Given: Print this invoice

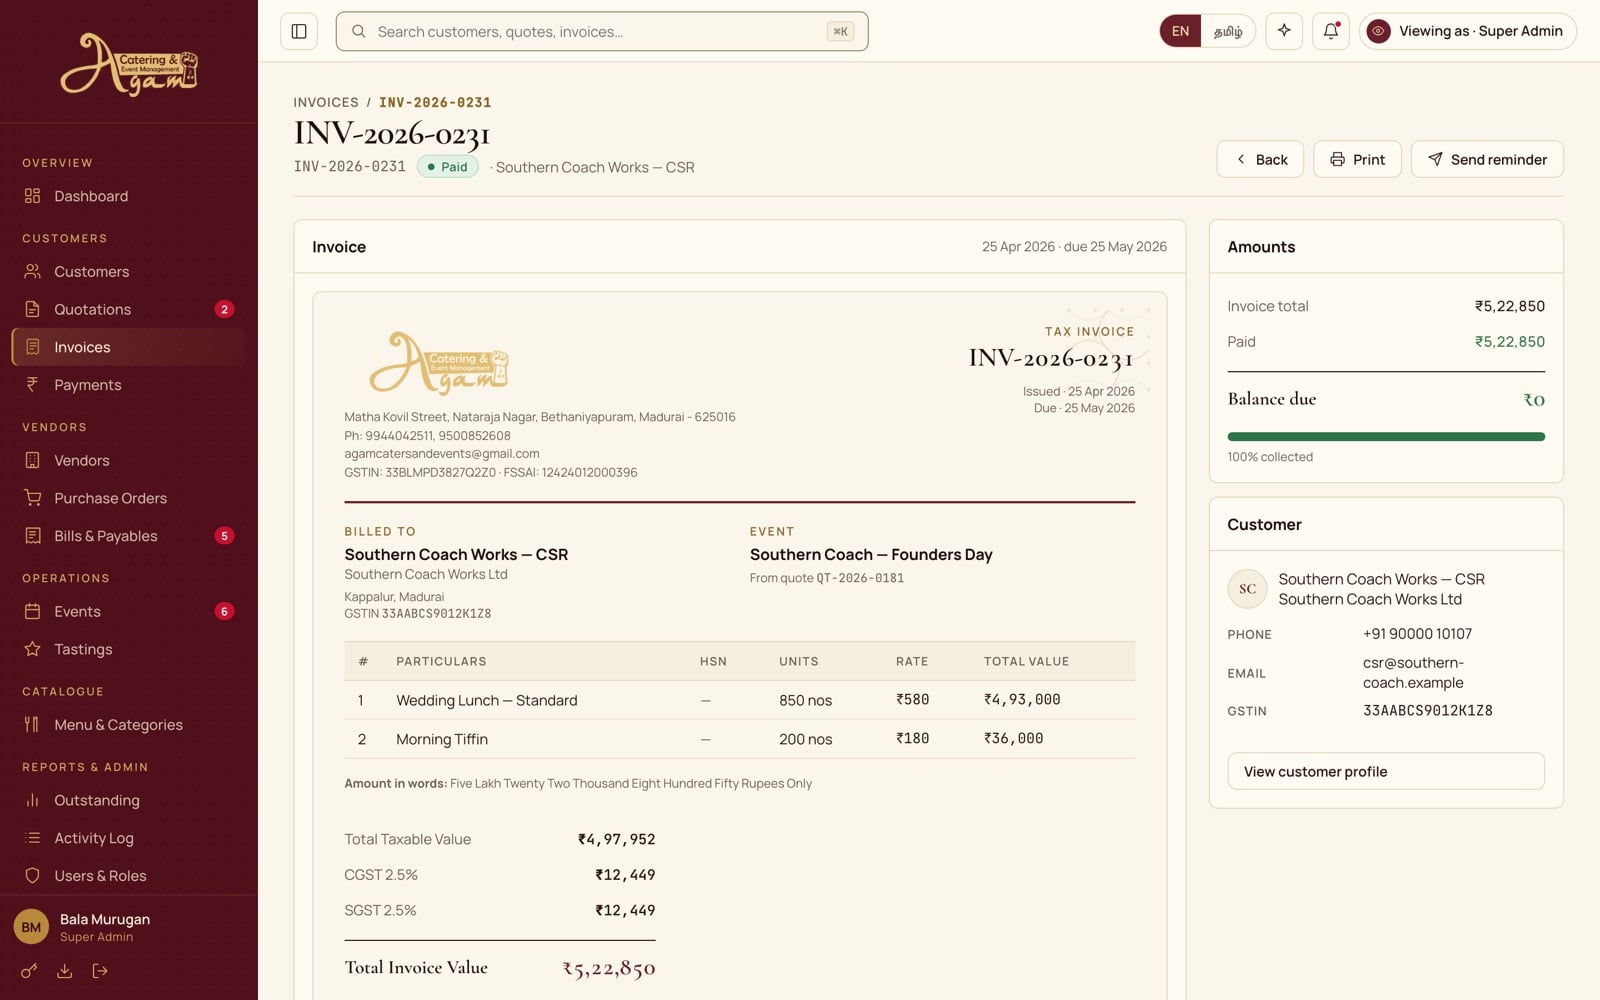Looking at the screenshot, I should pos(1357,159).
